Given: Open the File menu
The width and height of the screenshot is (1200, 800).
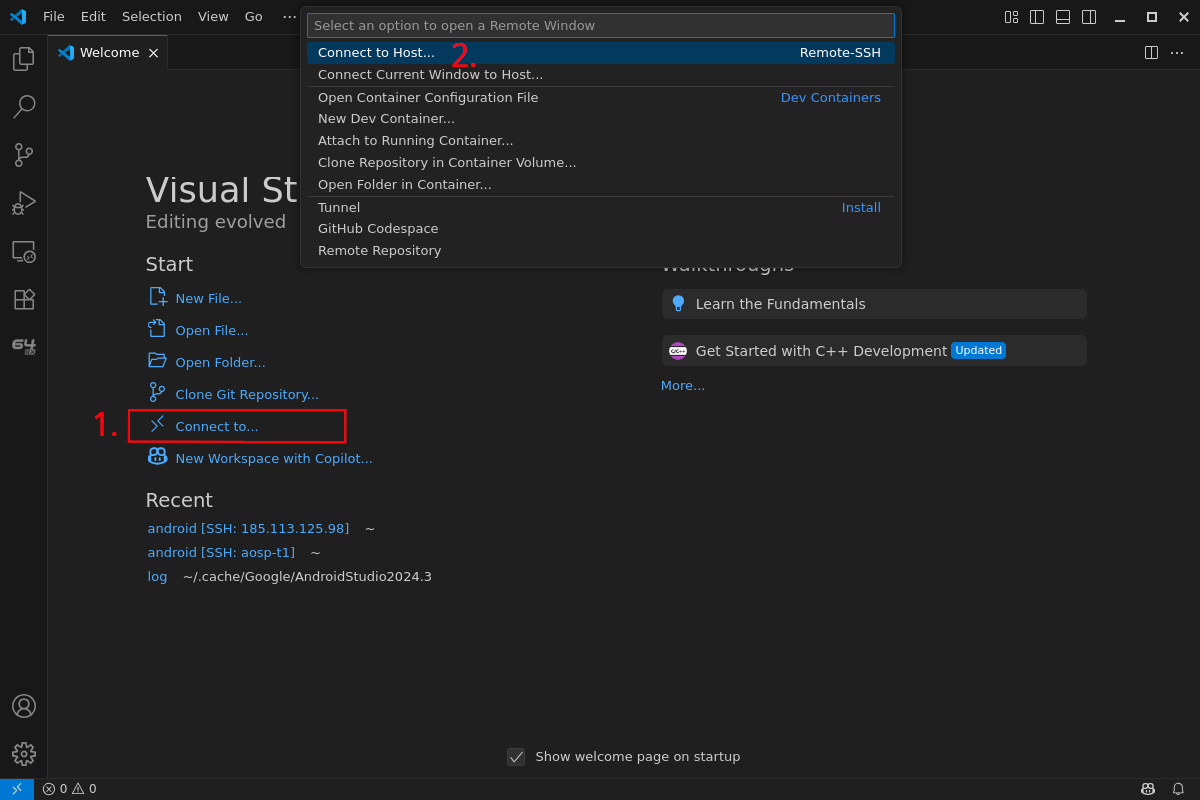Looking at the screenshot, I should click(54, 17).
